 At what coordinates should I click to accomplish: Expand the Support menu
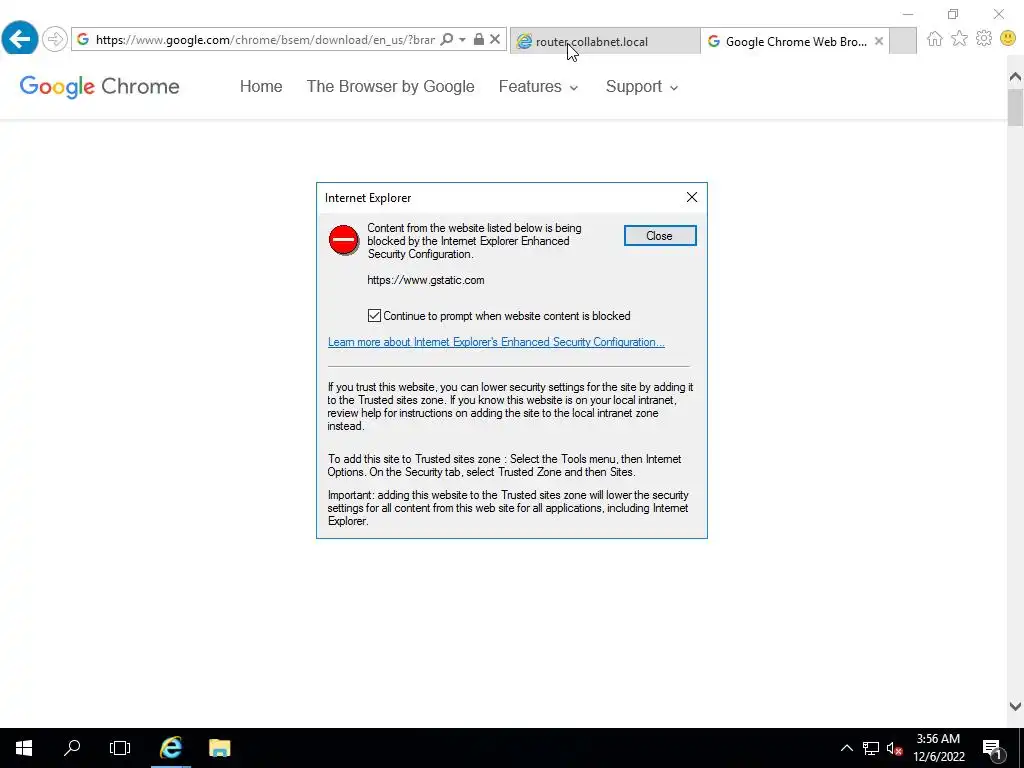[x=641, y=86]
